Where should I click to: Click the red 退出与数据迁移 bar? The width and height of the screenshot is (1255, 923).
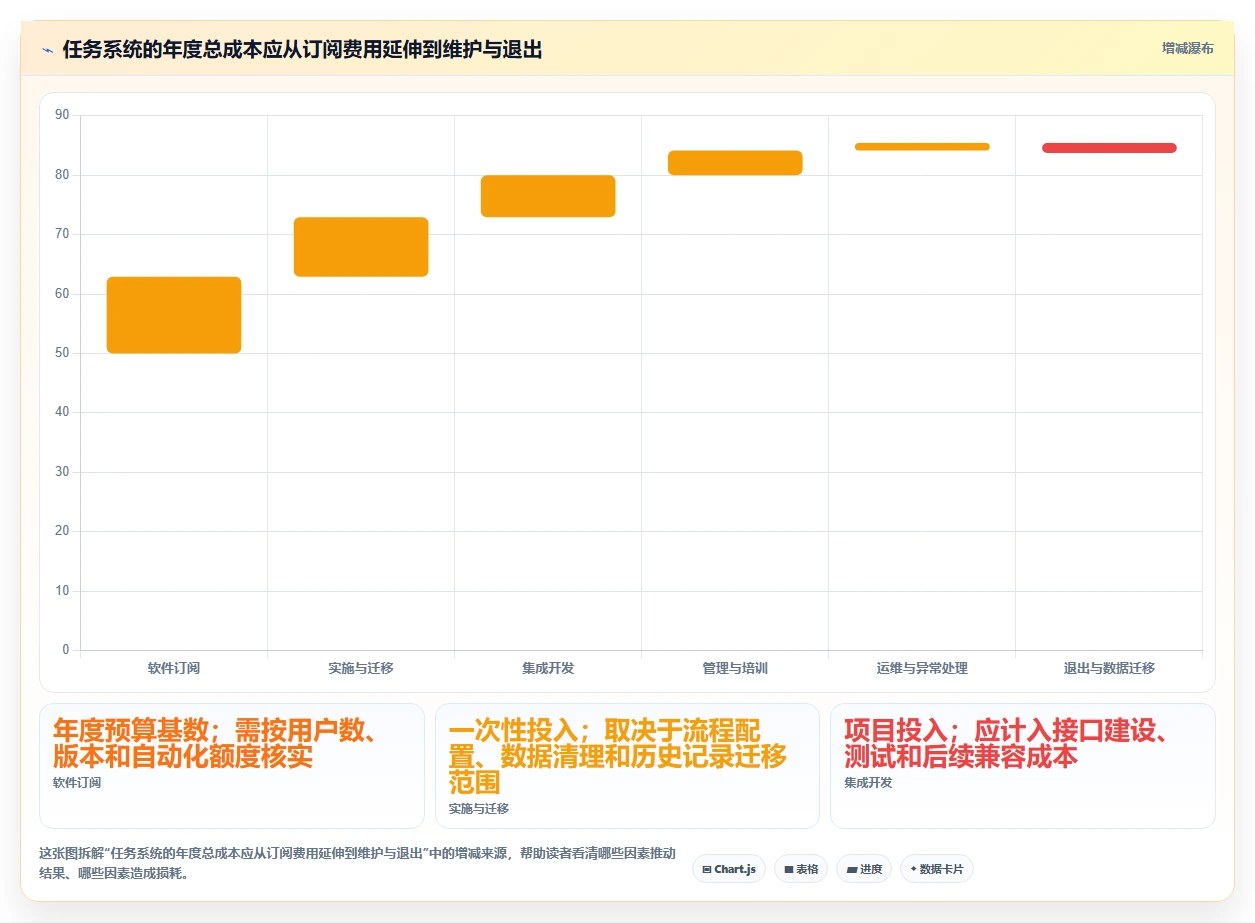[1109, 148]
